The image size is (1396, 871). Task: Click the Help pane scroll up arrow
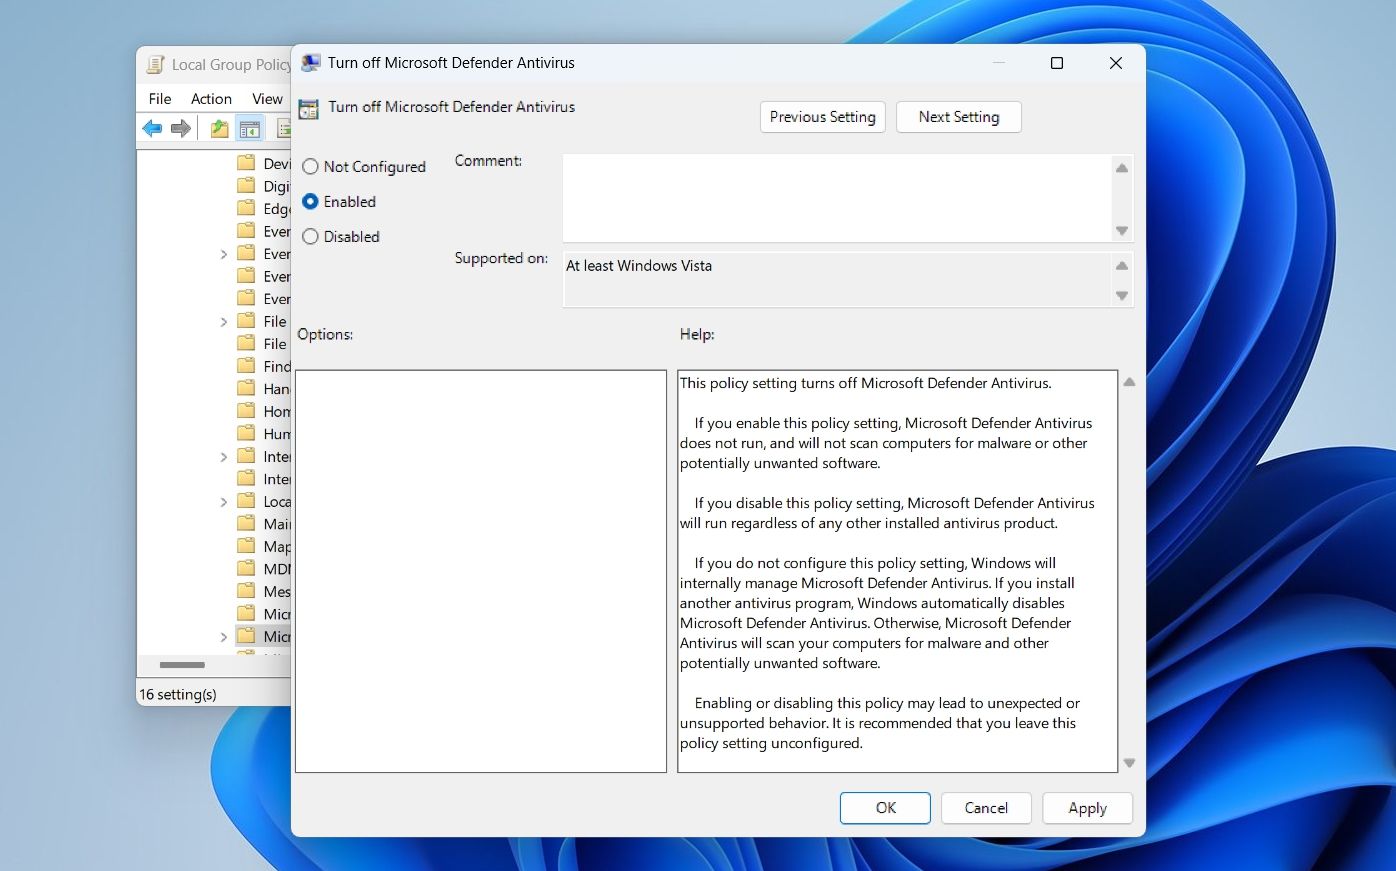click(x=1129, y=382)
